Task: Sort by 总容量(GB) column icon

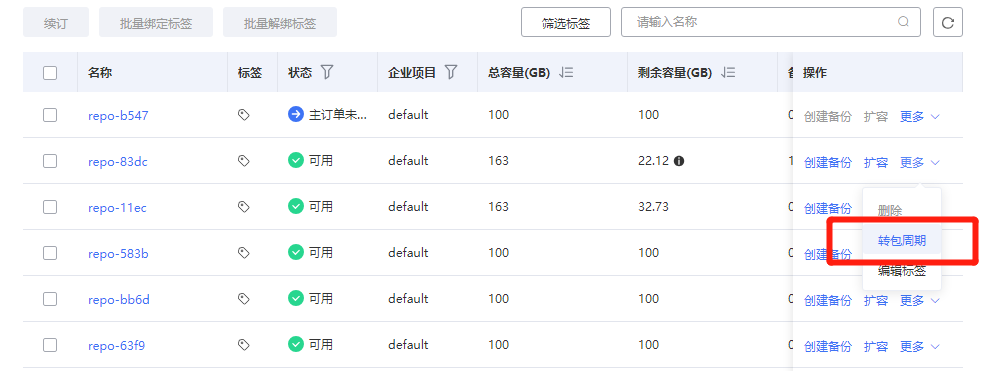Action: click(x=566, y=73)
